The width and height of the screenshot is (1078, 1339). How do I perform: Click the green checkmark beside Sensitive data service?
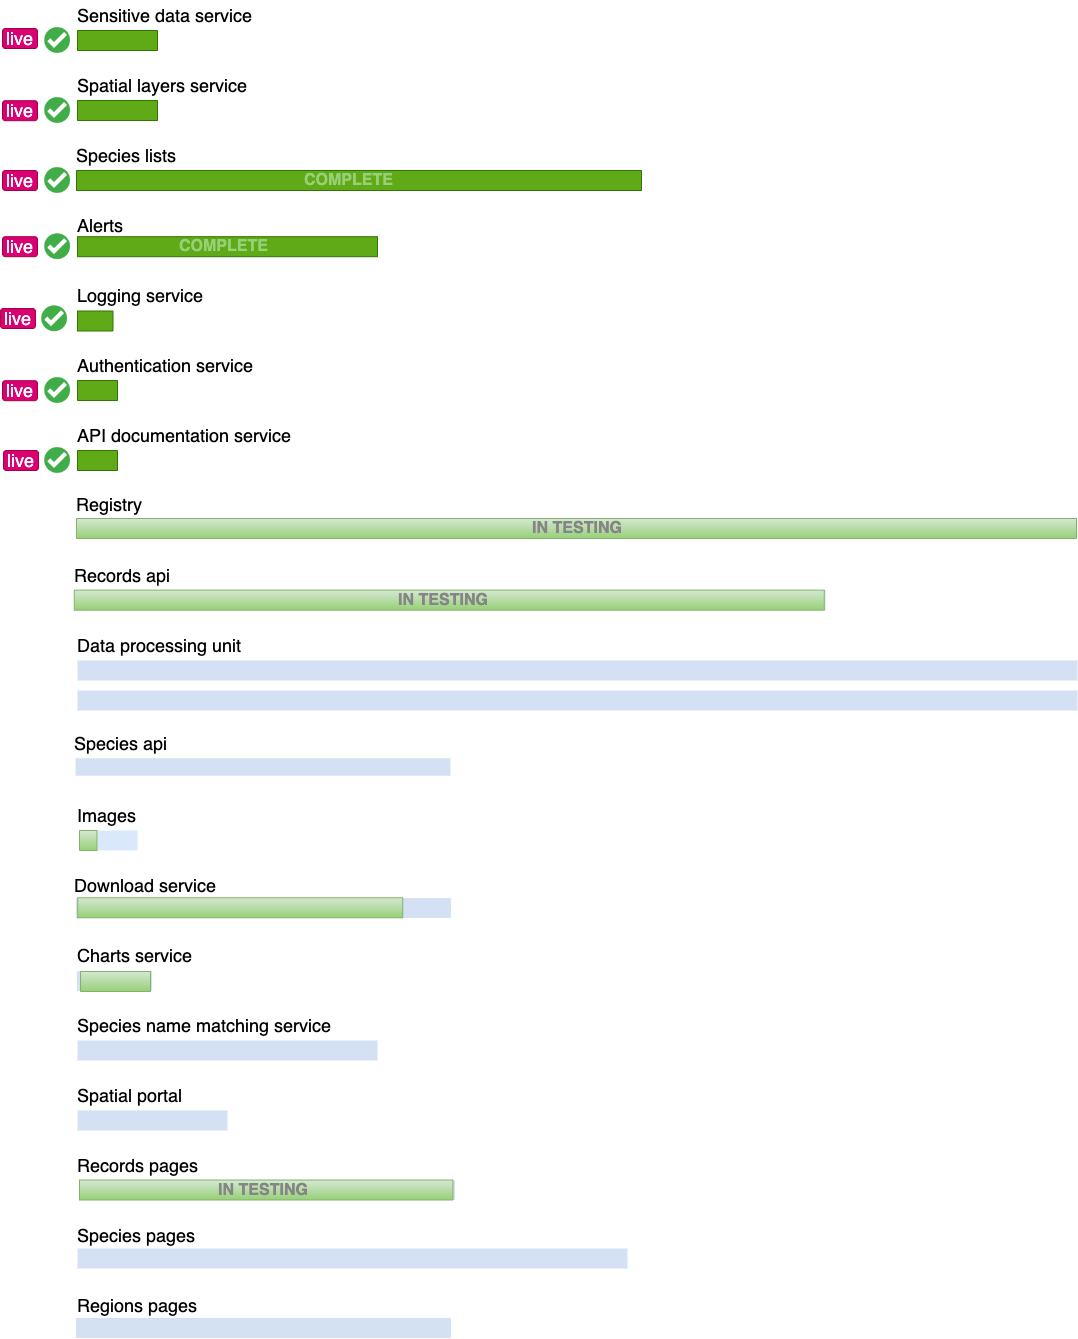click(x=58, y=40)
